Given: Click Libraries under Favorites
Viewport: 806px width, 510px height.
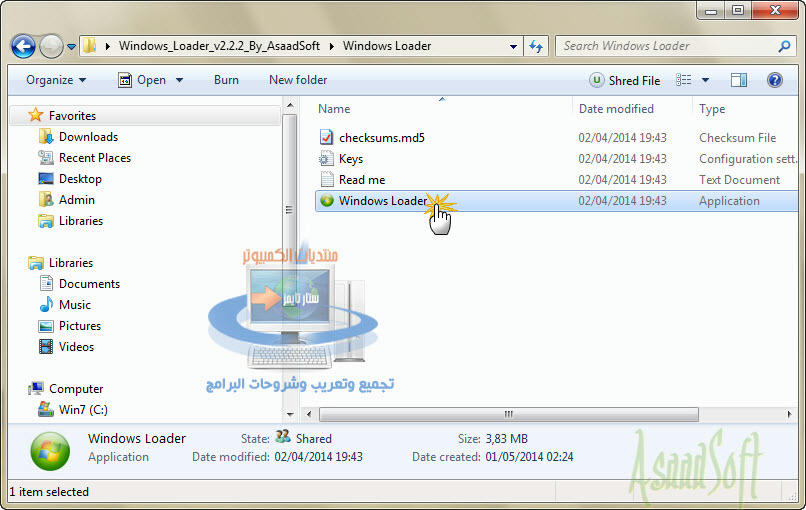Looking at the screenshot, I should click(x=81, y=221).
